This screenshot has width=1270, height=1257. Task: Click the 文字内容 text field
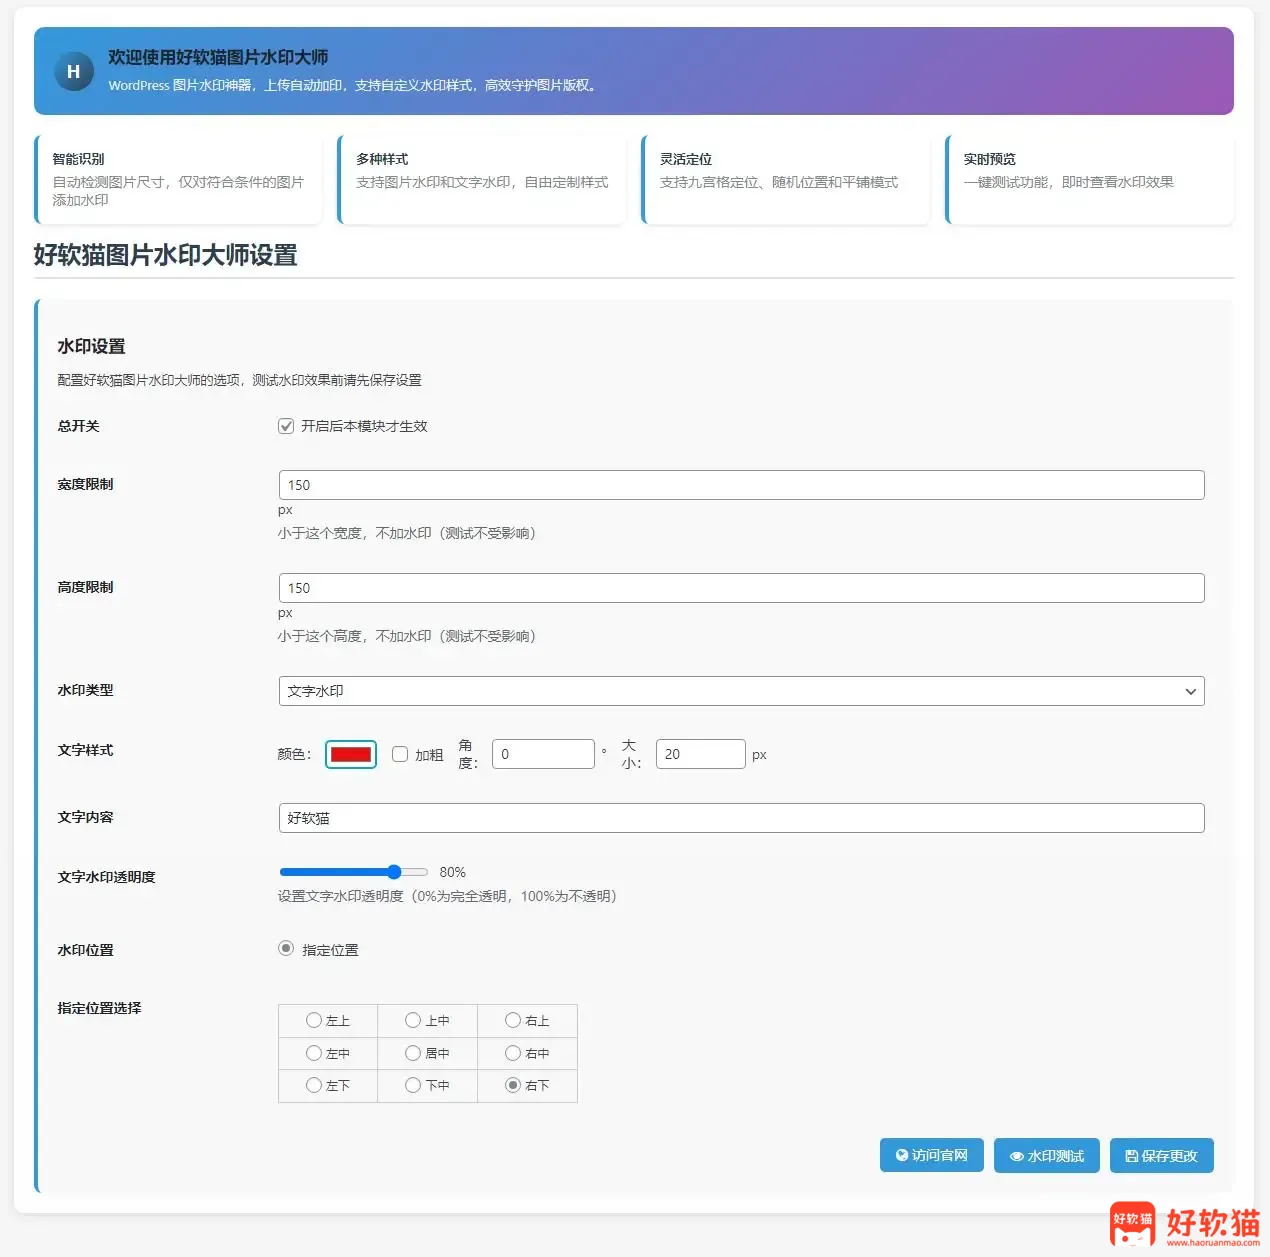(740, 818)
